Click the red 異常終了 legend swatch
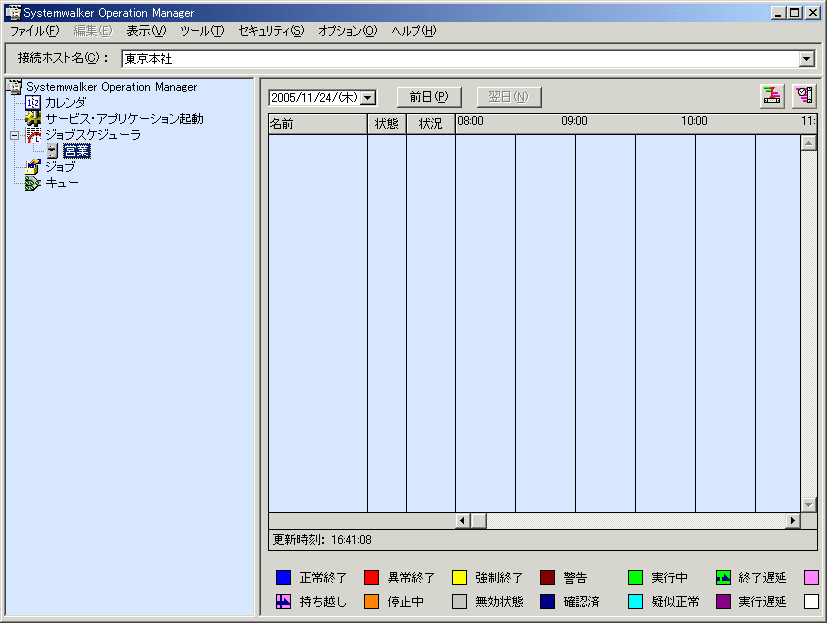 pos(371,578)
